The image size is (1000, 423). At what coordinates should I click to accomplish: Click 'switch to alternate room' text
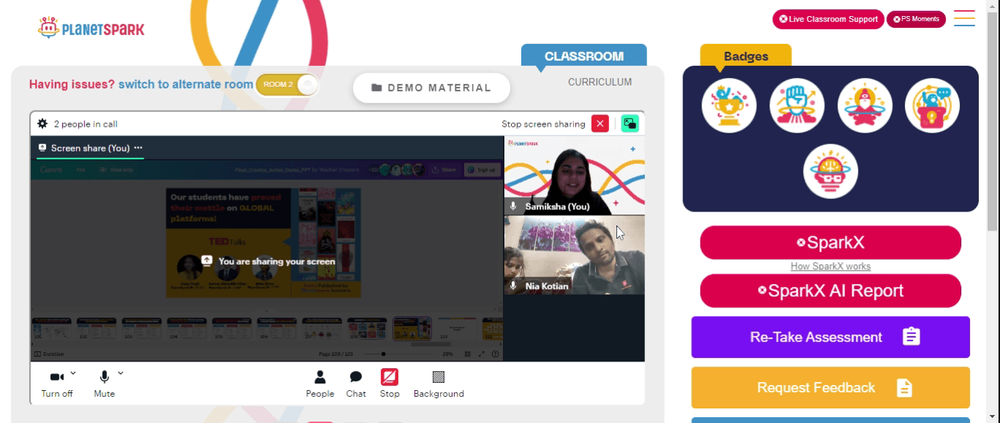coord(186,84)
